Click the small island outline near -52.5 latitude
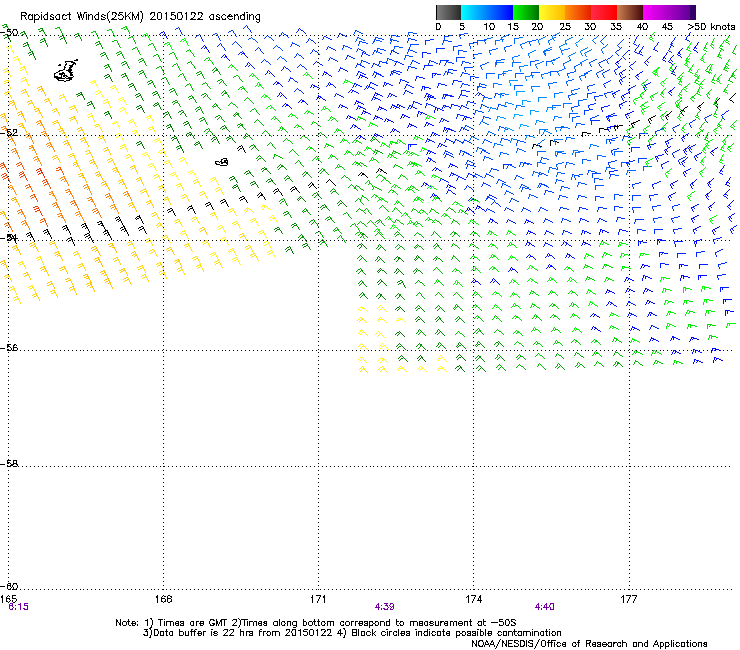 (x=222, y=162)
